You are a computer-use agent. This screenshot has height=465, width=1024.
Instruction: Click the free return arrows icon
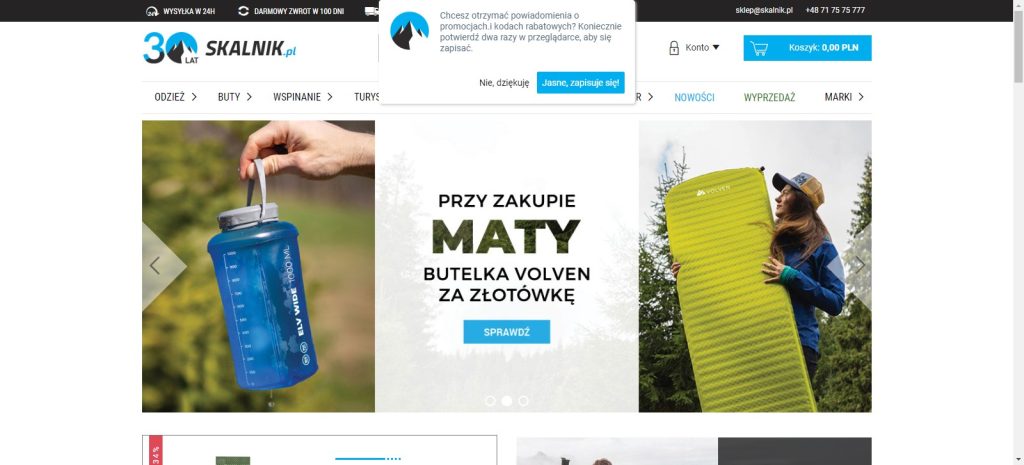[x=244, y=11]
